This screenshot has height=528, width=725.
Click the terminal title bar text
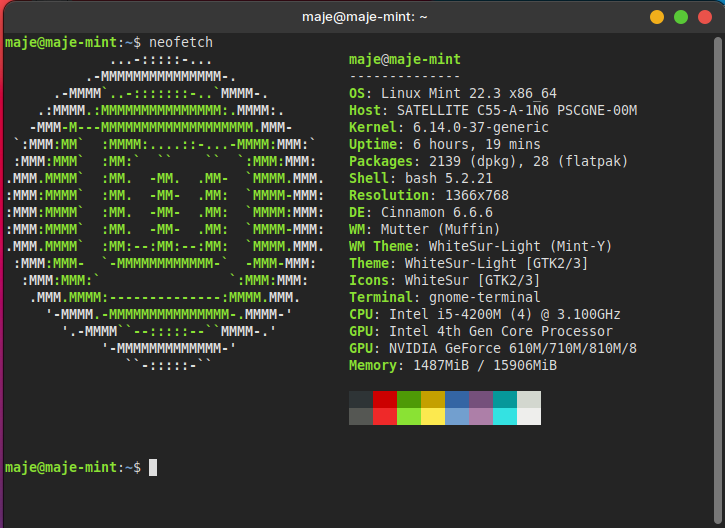tap(363, 17)
